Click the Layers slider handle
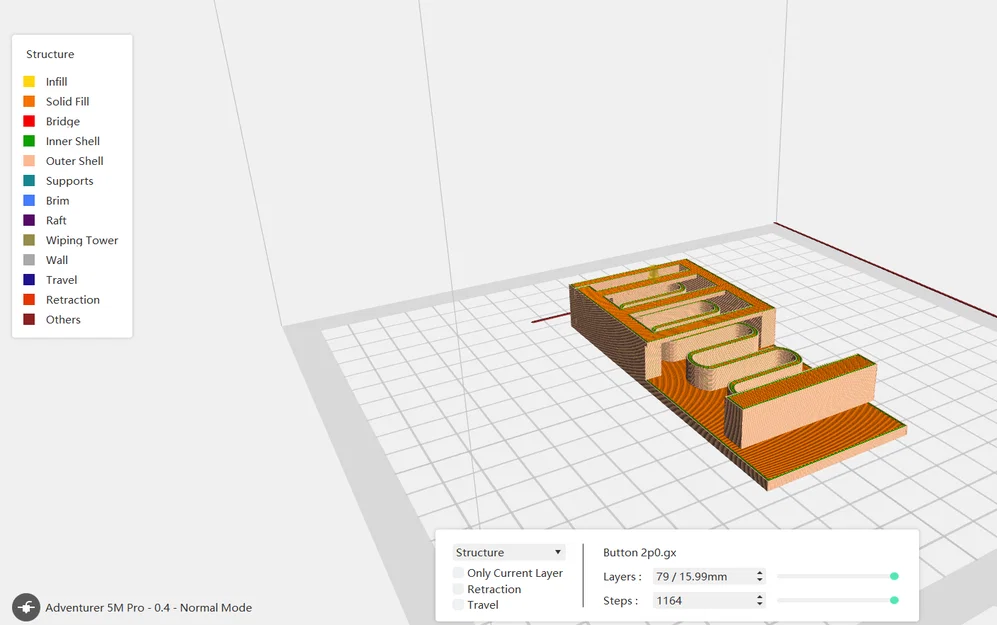Screen dimensions: 997x625 [894, 576]
